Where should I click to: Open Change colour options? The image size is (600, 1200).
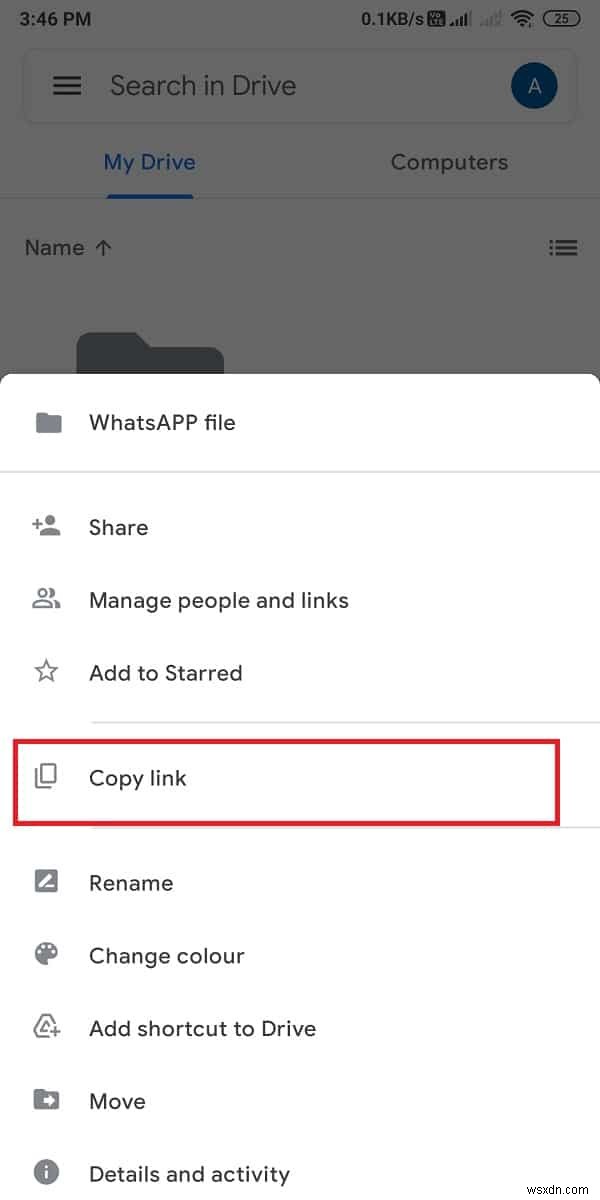tap(166, 955)
